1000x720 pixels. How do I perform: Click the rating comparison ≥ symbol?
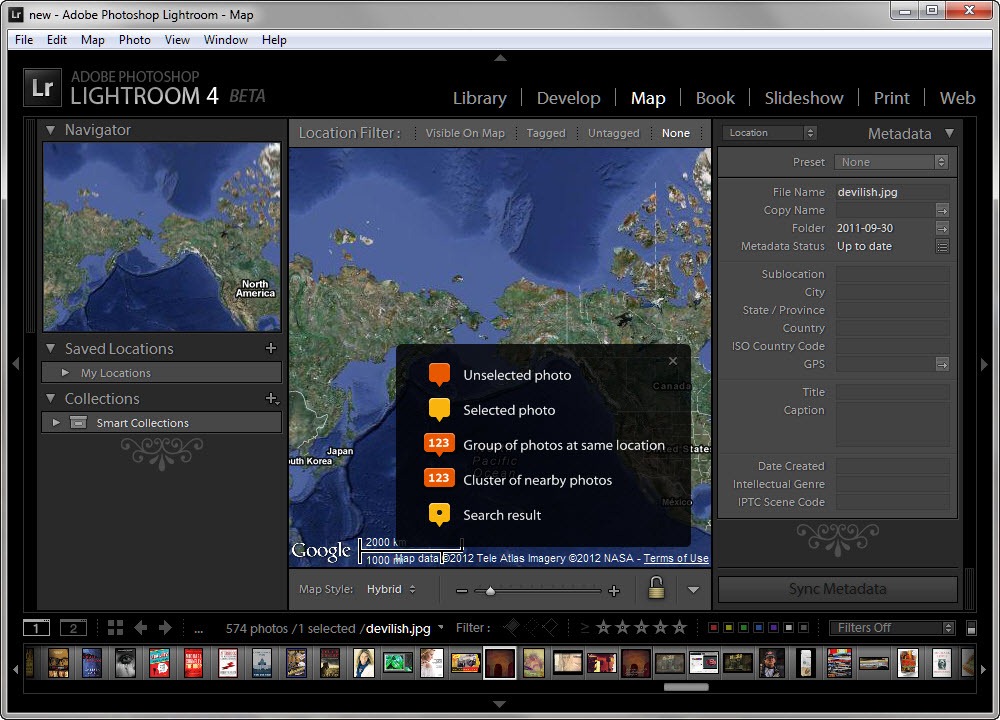tap(584, 628)
